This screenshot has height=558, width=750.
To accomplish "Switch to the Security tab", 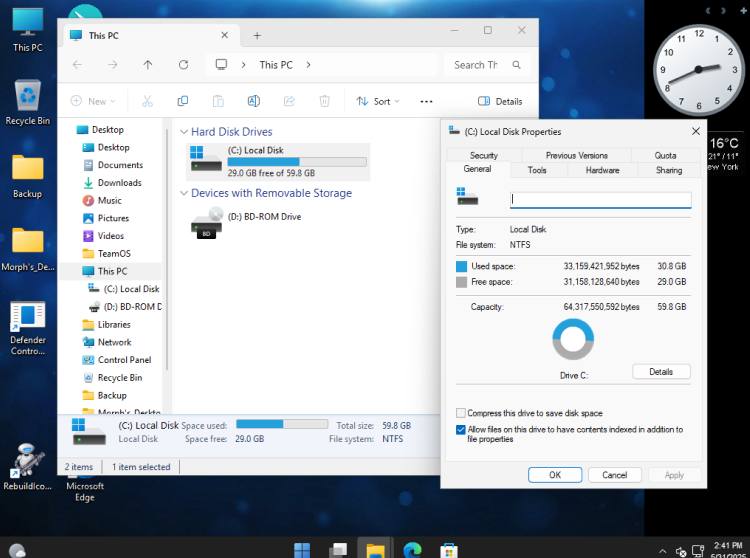I will [x=484, y=155].
